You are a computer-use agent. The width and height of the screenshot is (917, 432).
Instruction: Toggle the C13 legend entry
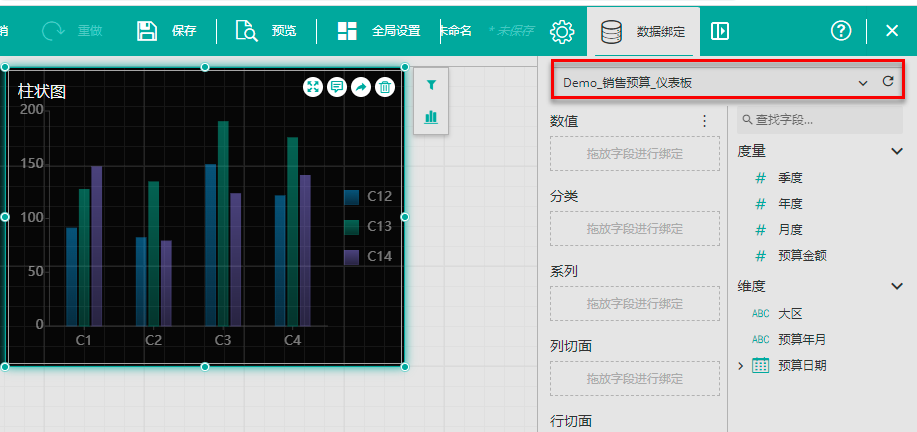pos(368,227)
